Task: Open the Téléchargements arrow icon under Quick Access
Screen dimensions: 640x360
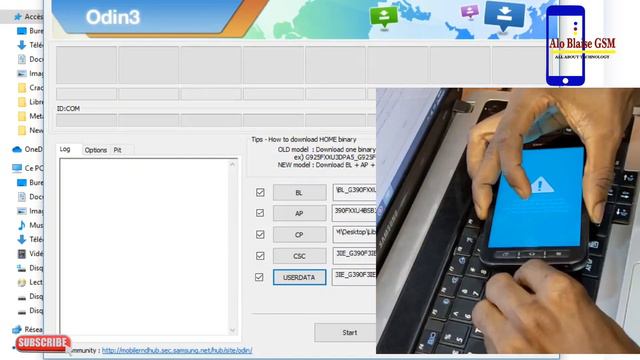Action: (x=22, y=45)
